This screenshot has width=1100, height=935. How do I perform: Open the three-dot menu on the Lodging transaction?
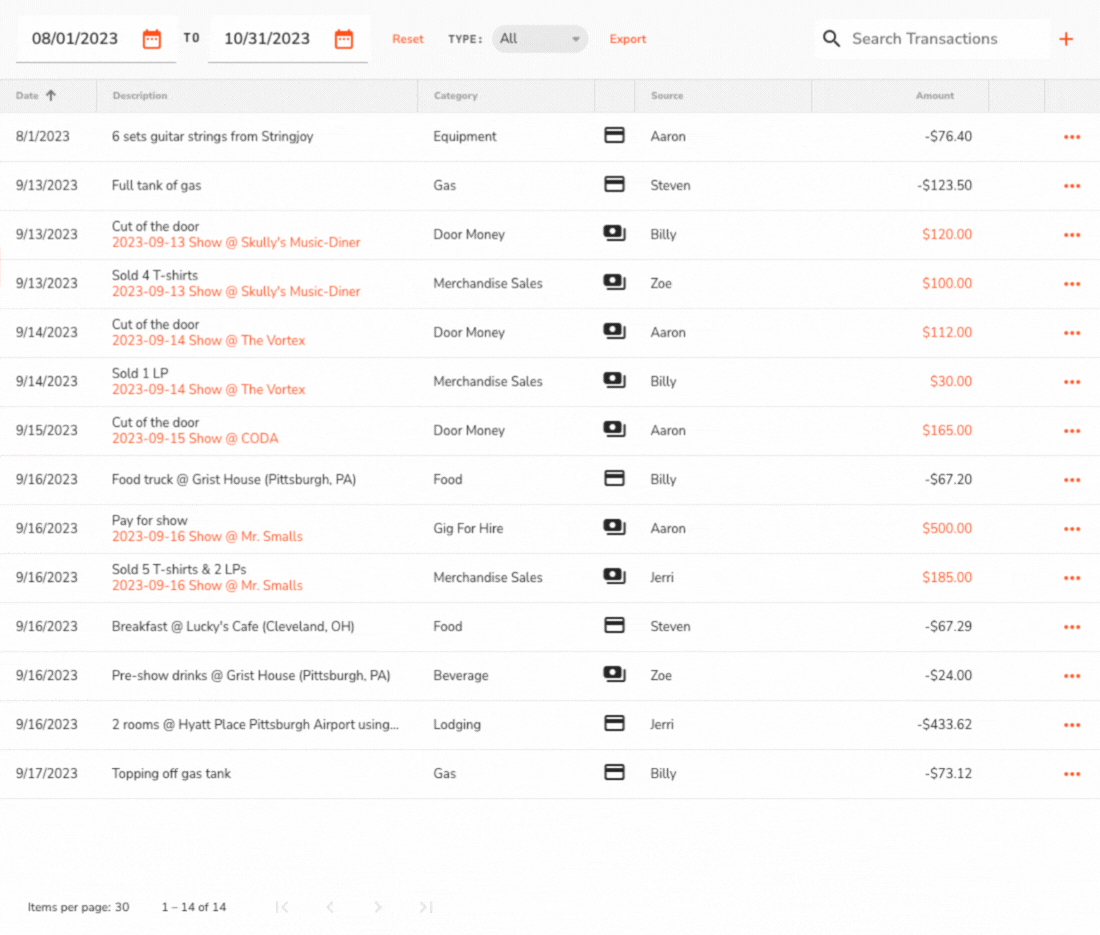tap(1072, 724)
